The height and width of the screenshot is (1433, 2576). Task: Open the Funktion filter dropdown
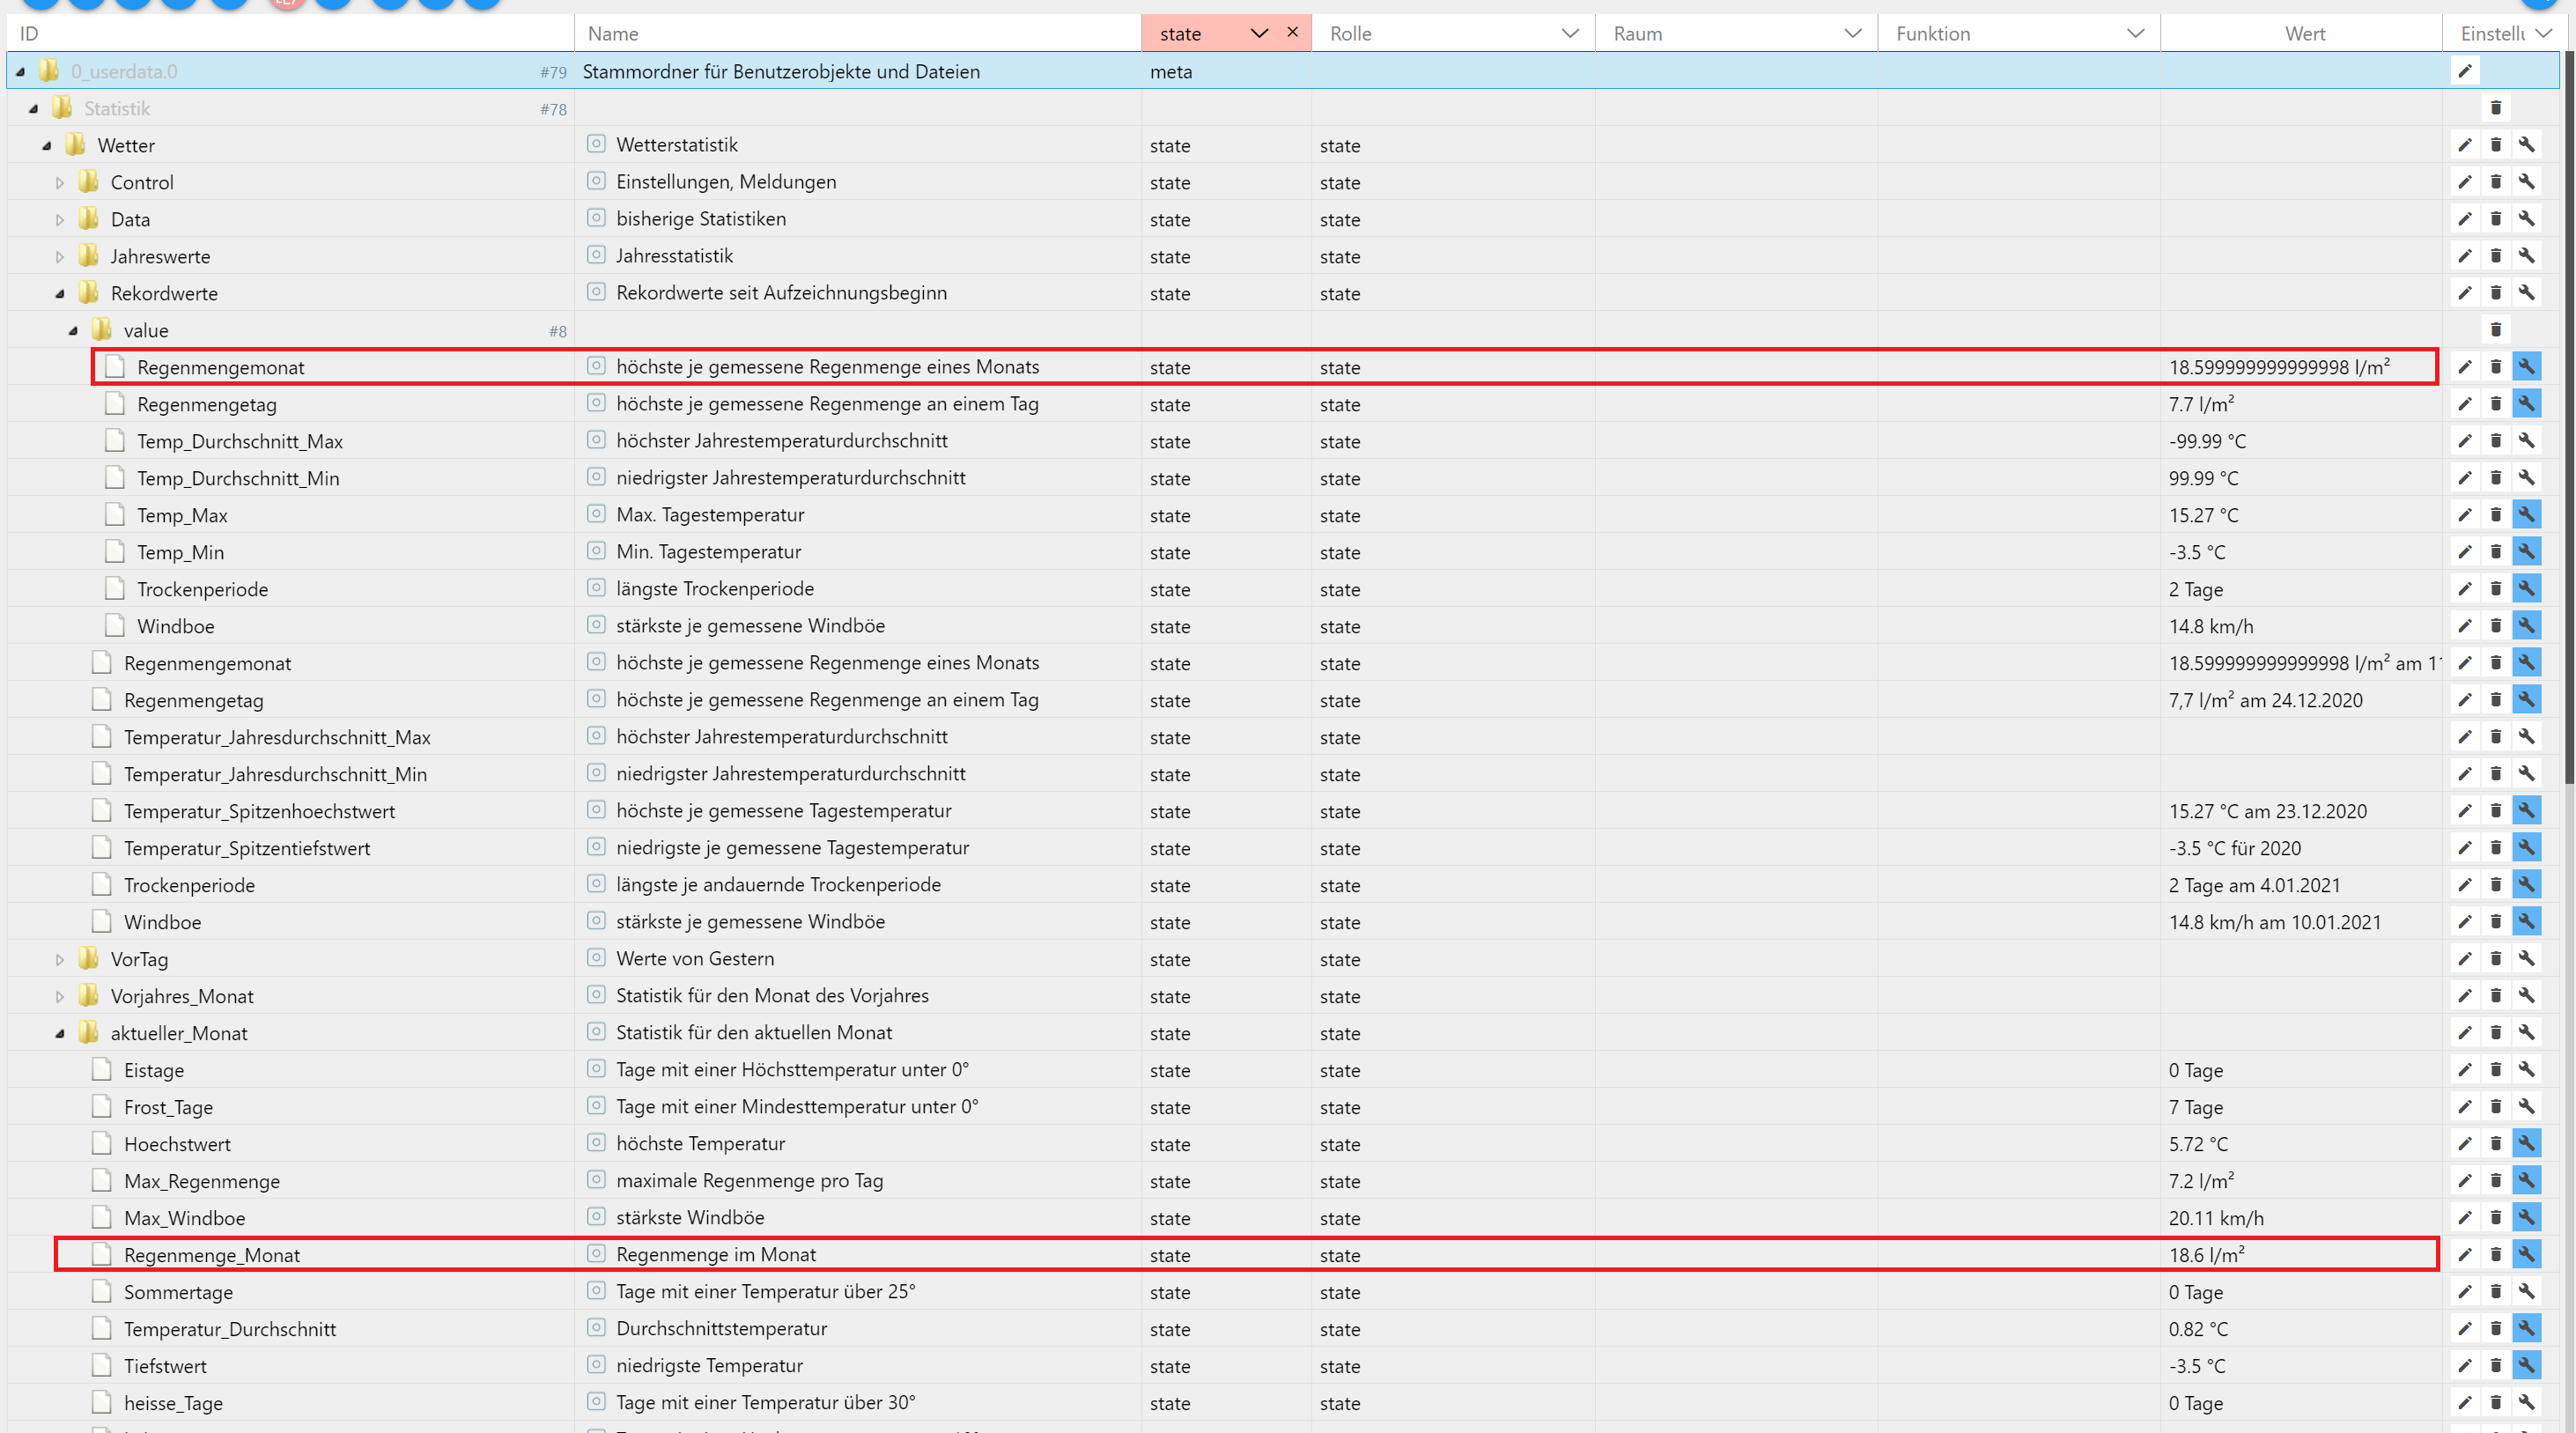coord(2135,33)
